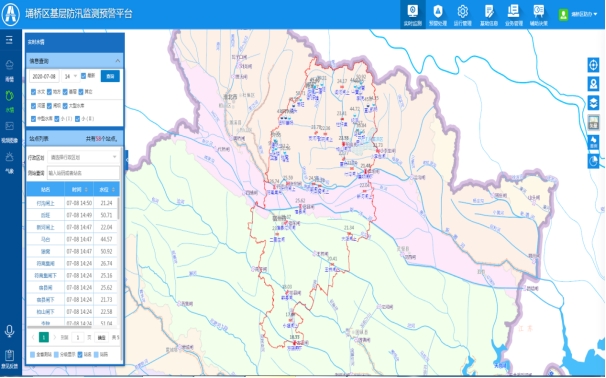Open the administrative region dropdown
Image resolution: width=606 pixels, height=378 pixels.
[83, 157]
